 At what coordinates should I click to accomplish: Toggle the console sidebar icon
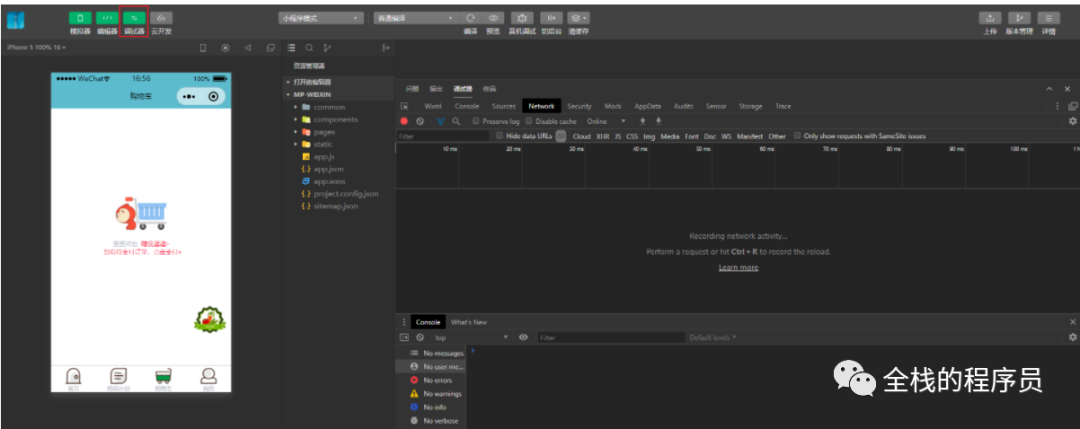point(404,337)
